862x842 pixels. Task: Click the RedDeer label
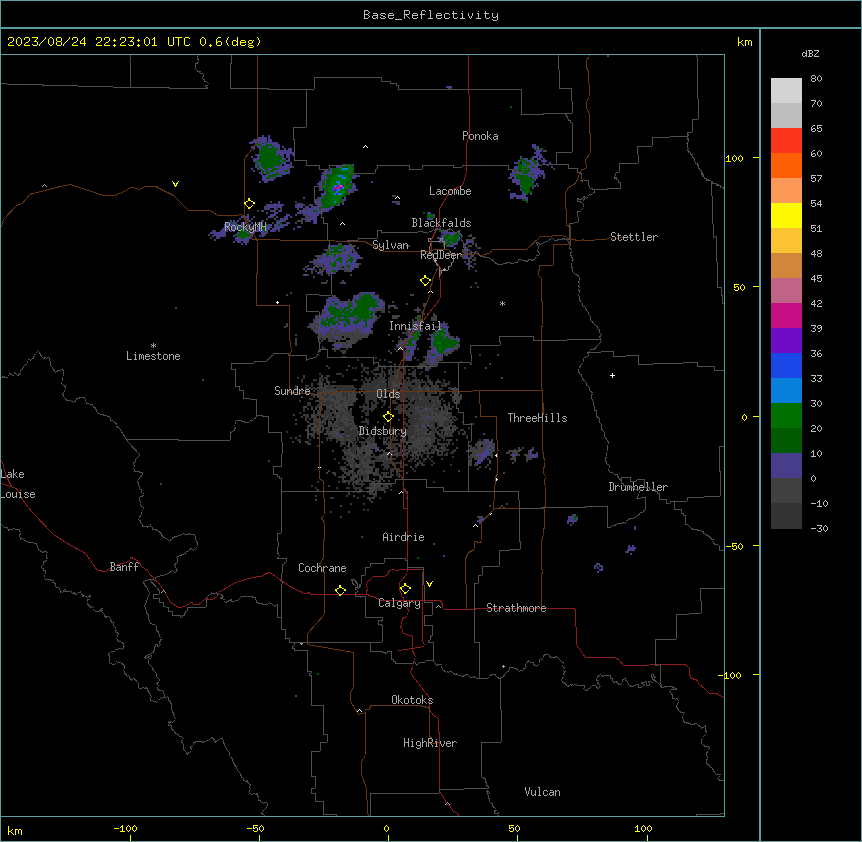click(x=440, y=255)
